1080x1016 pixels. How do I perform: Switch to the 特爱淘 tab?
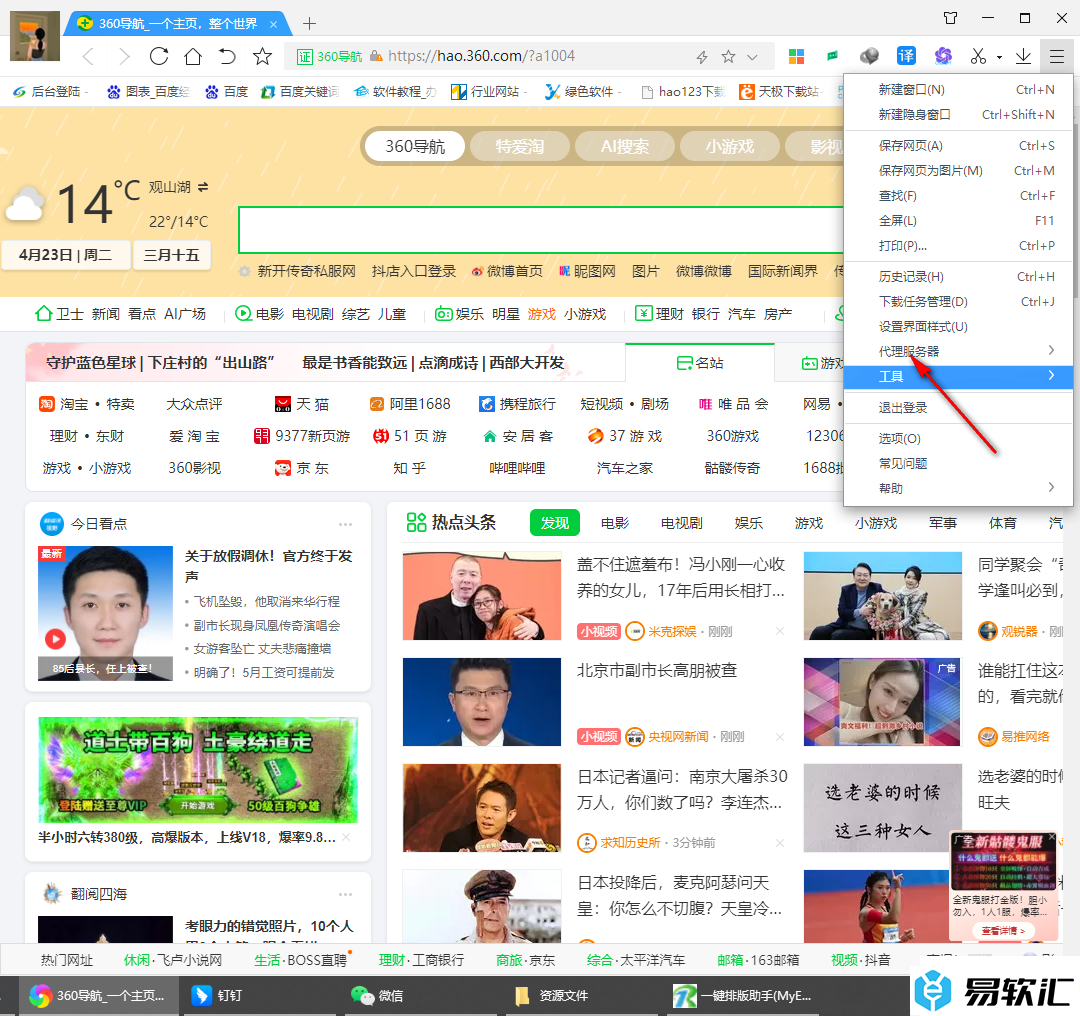pyautogui.click(x=519, y=147)
